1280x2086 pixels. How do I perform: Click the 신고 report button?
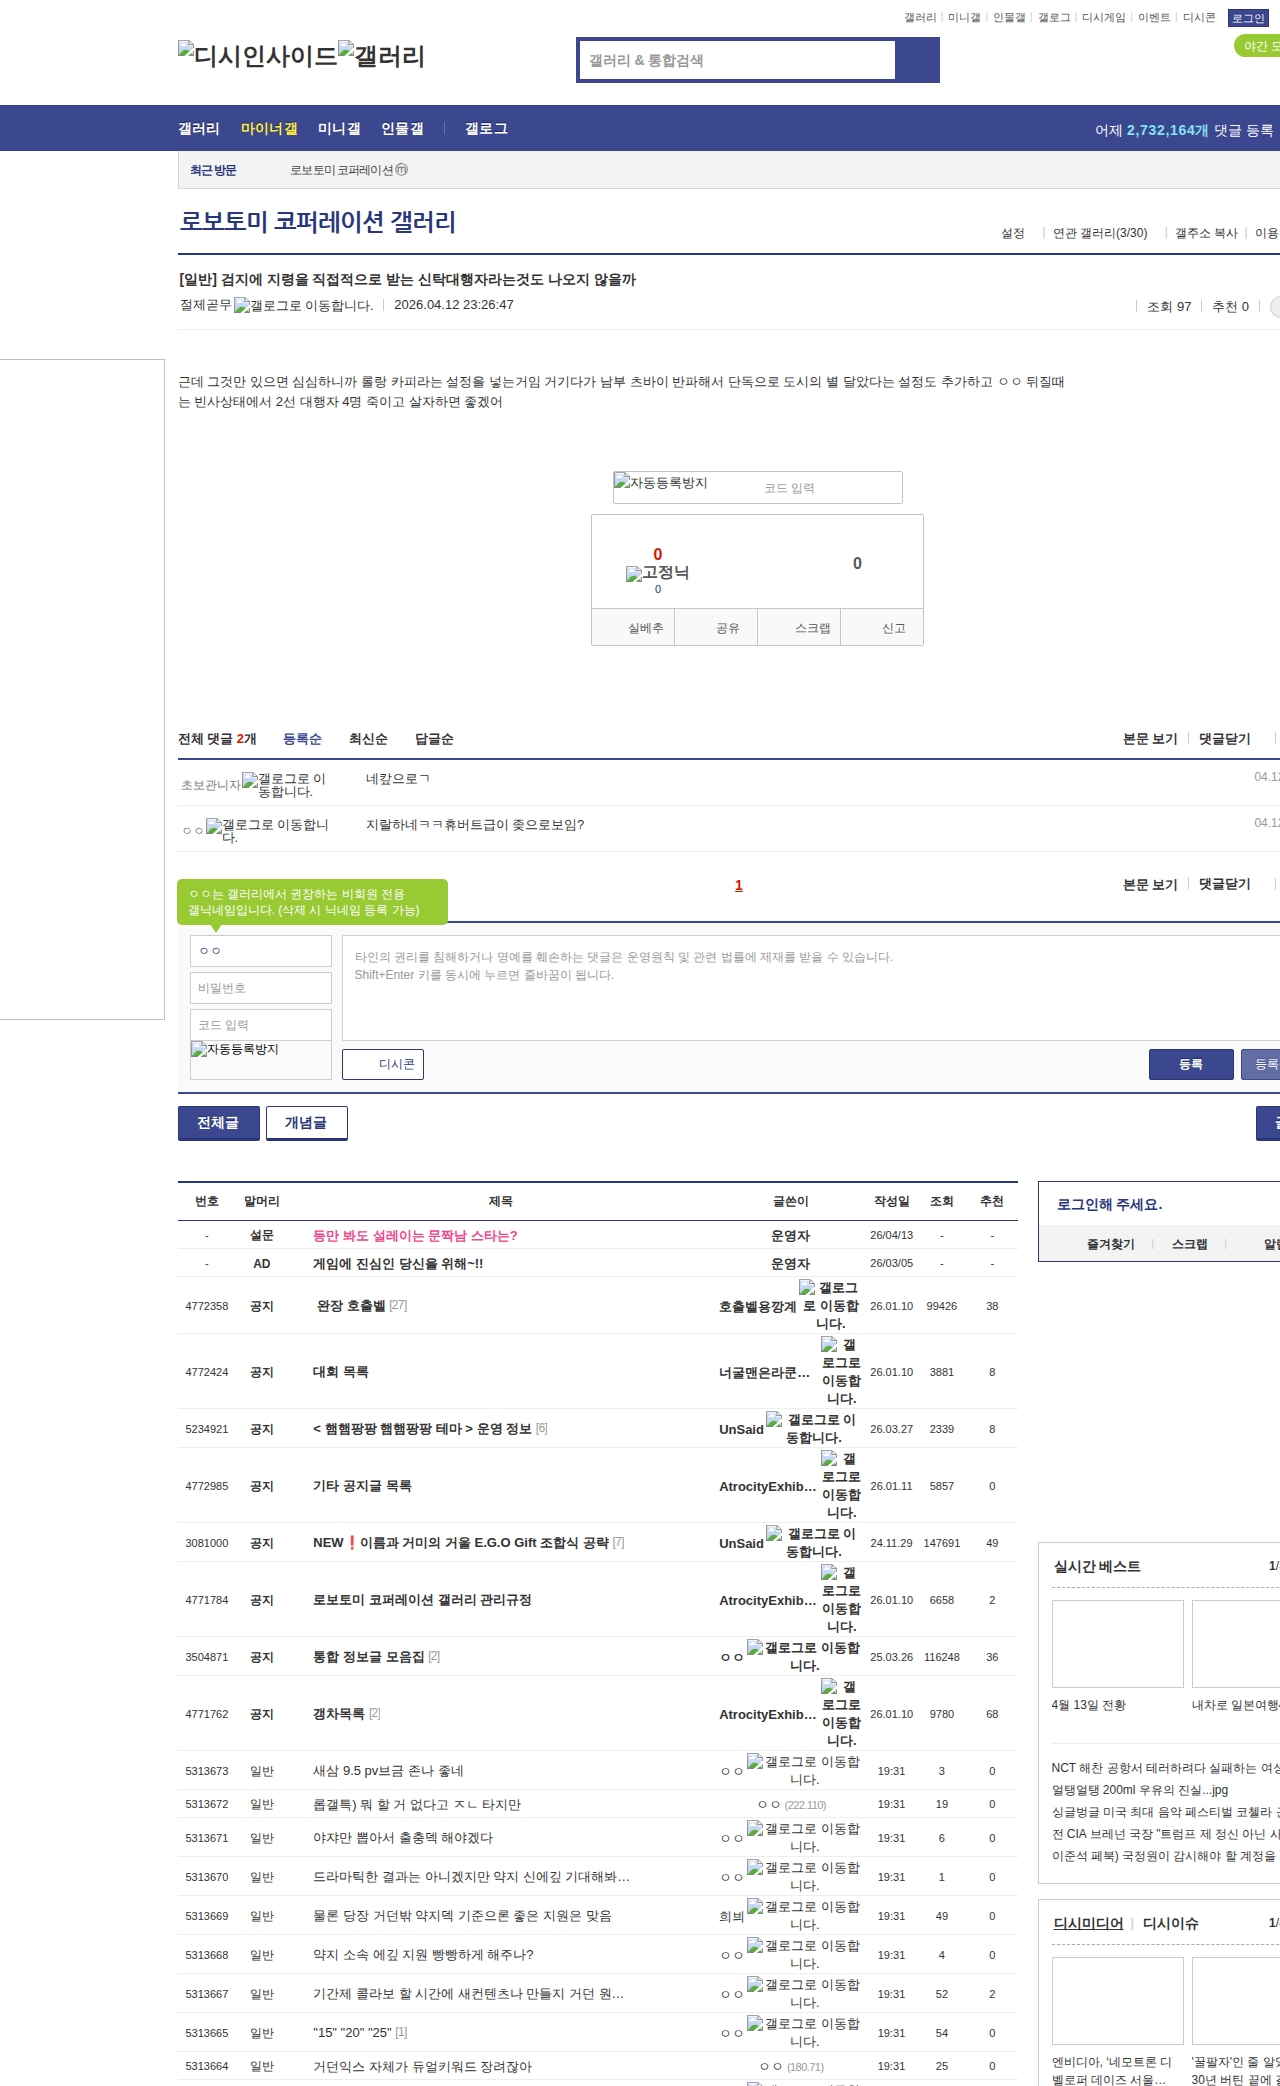(x=893, y=628)
